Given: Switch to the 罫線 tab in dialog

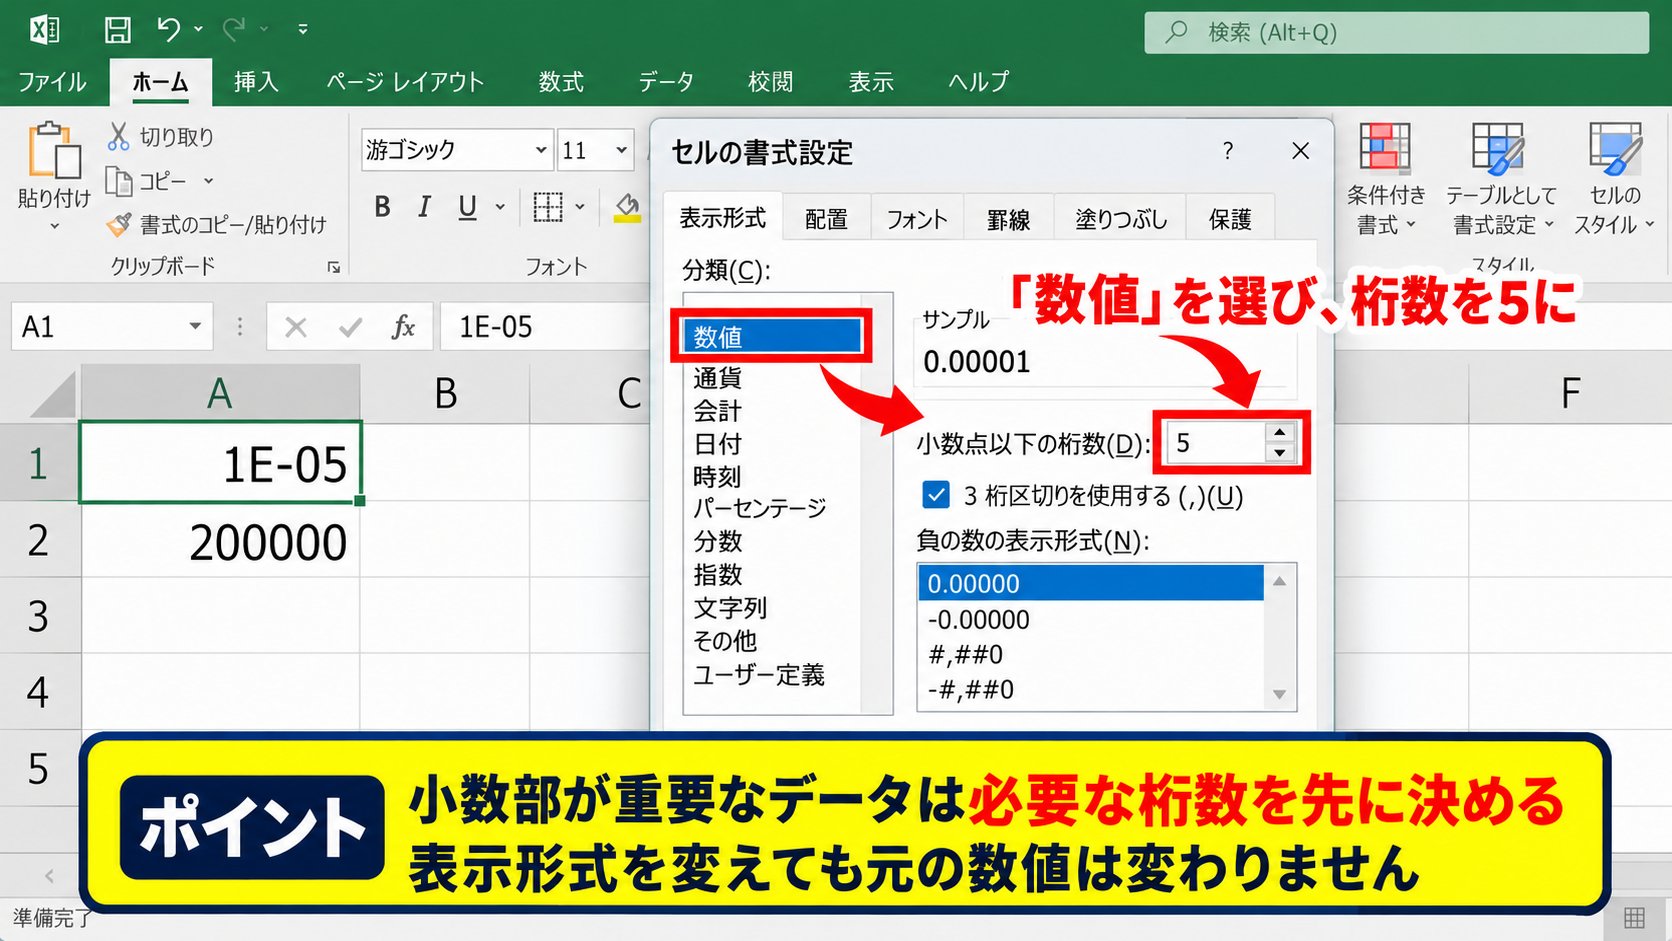Looking at the screenshot, I should pyautogui.click(x=1008, y=219).
